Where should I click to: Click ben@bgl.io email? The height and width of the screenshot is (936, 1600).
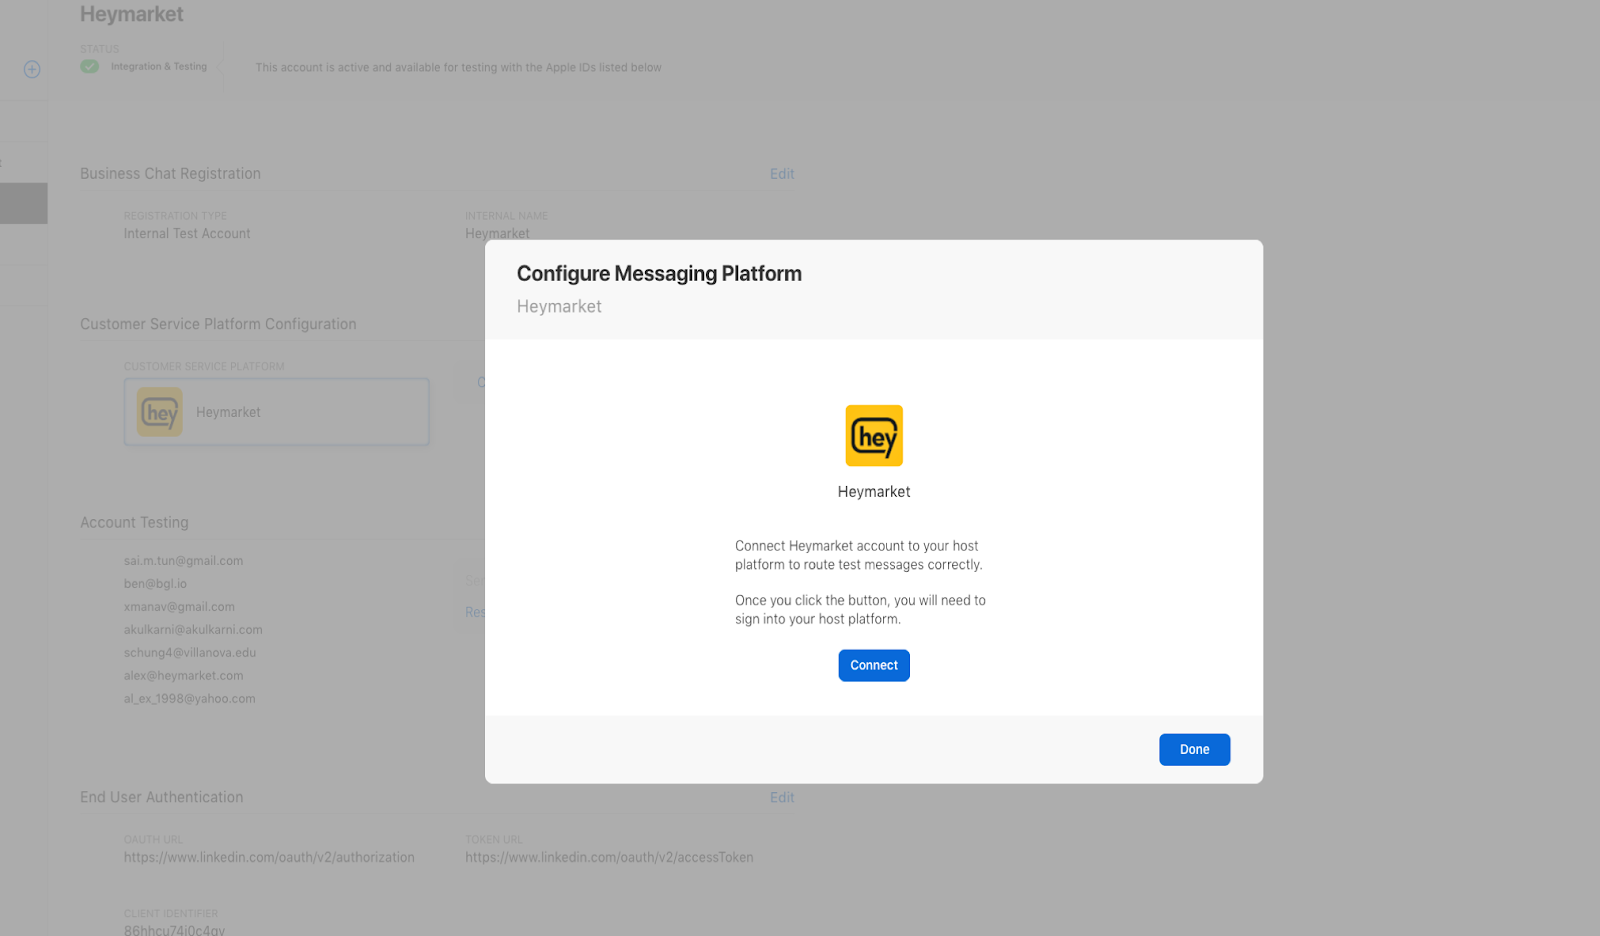pos(155,584)
